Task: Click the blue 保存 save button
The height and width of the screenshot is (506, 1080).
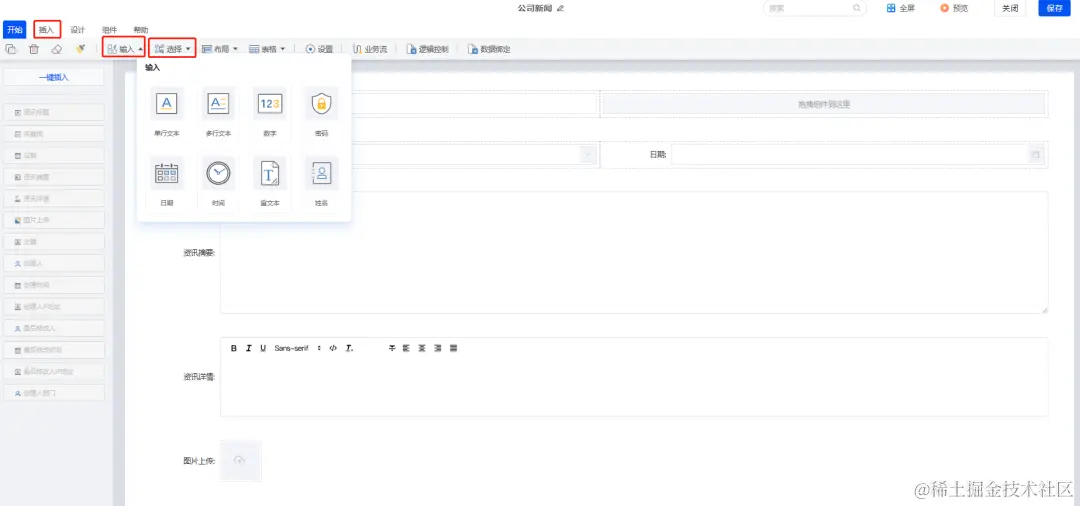Action: click(x=1055, y=8)
